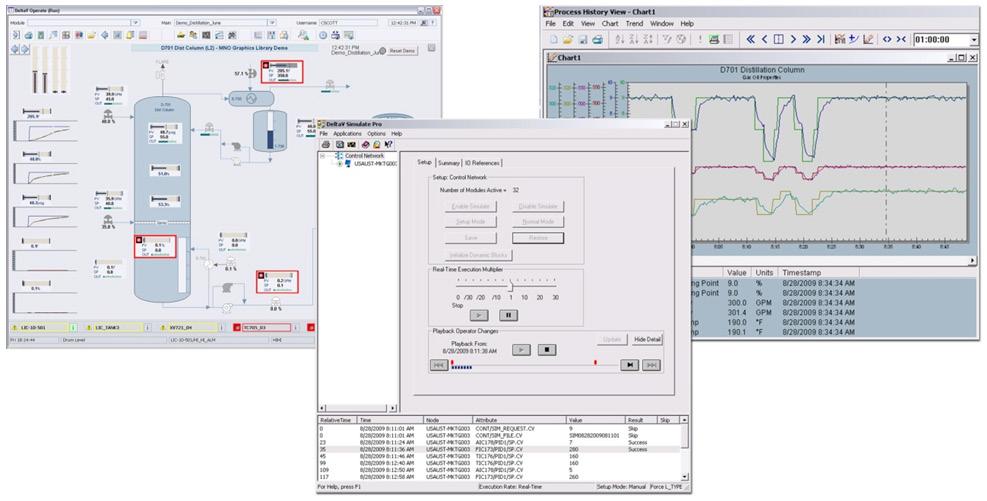Viewport: 987px width, 501px height.
Task: Switch to IO References tab
Action: (482, 163)
